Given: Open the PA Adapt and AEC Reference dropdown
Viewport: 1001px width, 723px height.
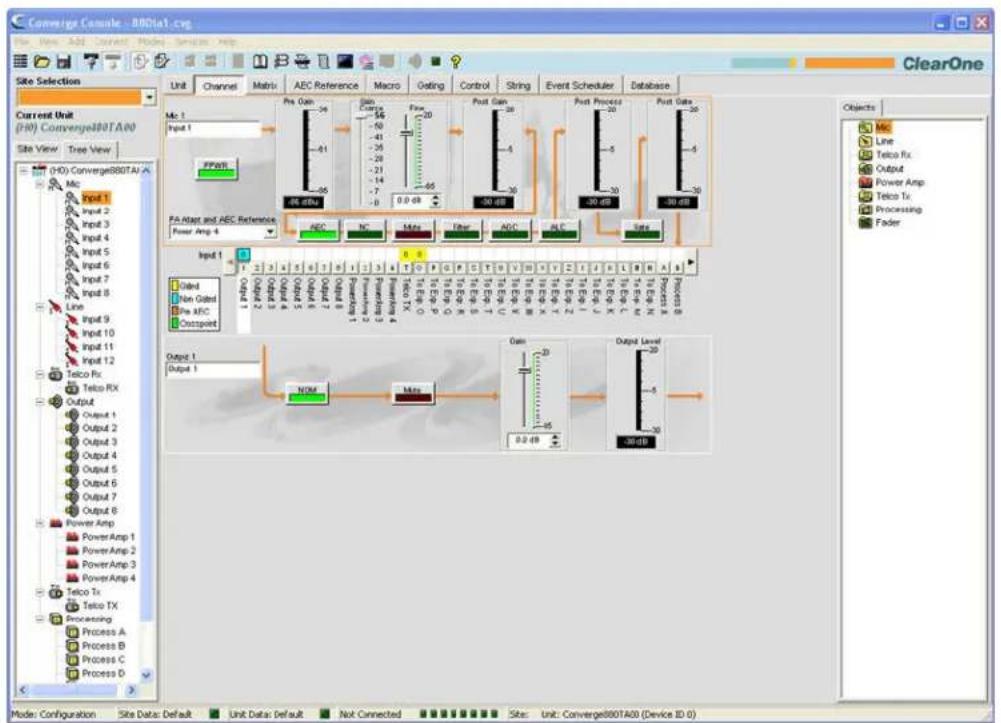Looking at the screenshot, I should [x=270, y=232].
